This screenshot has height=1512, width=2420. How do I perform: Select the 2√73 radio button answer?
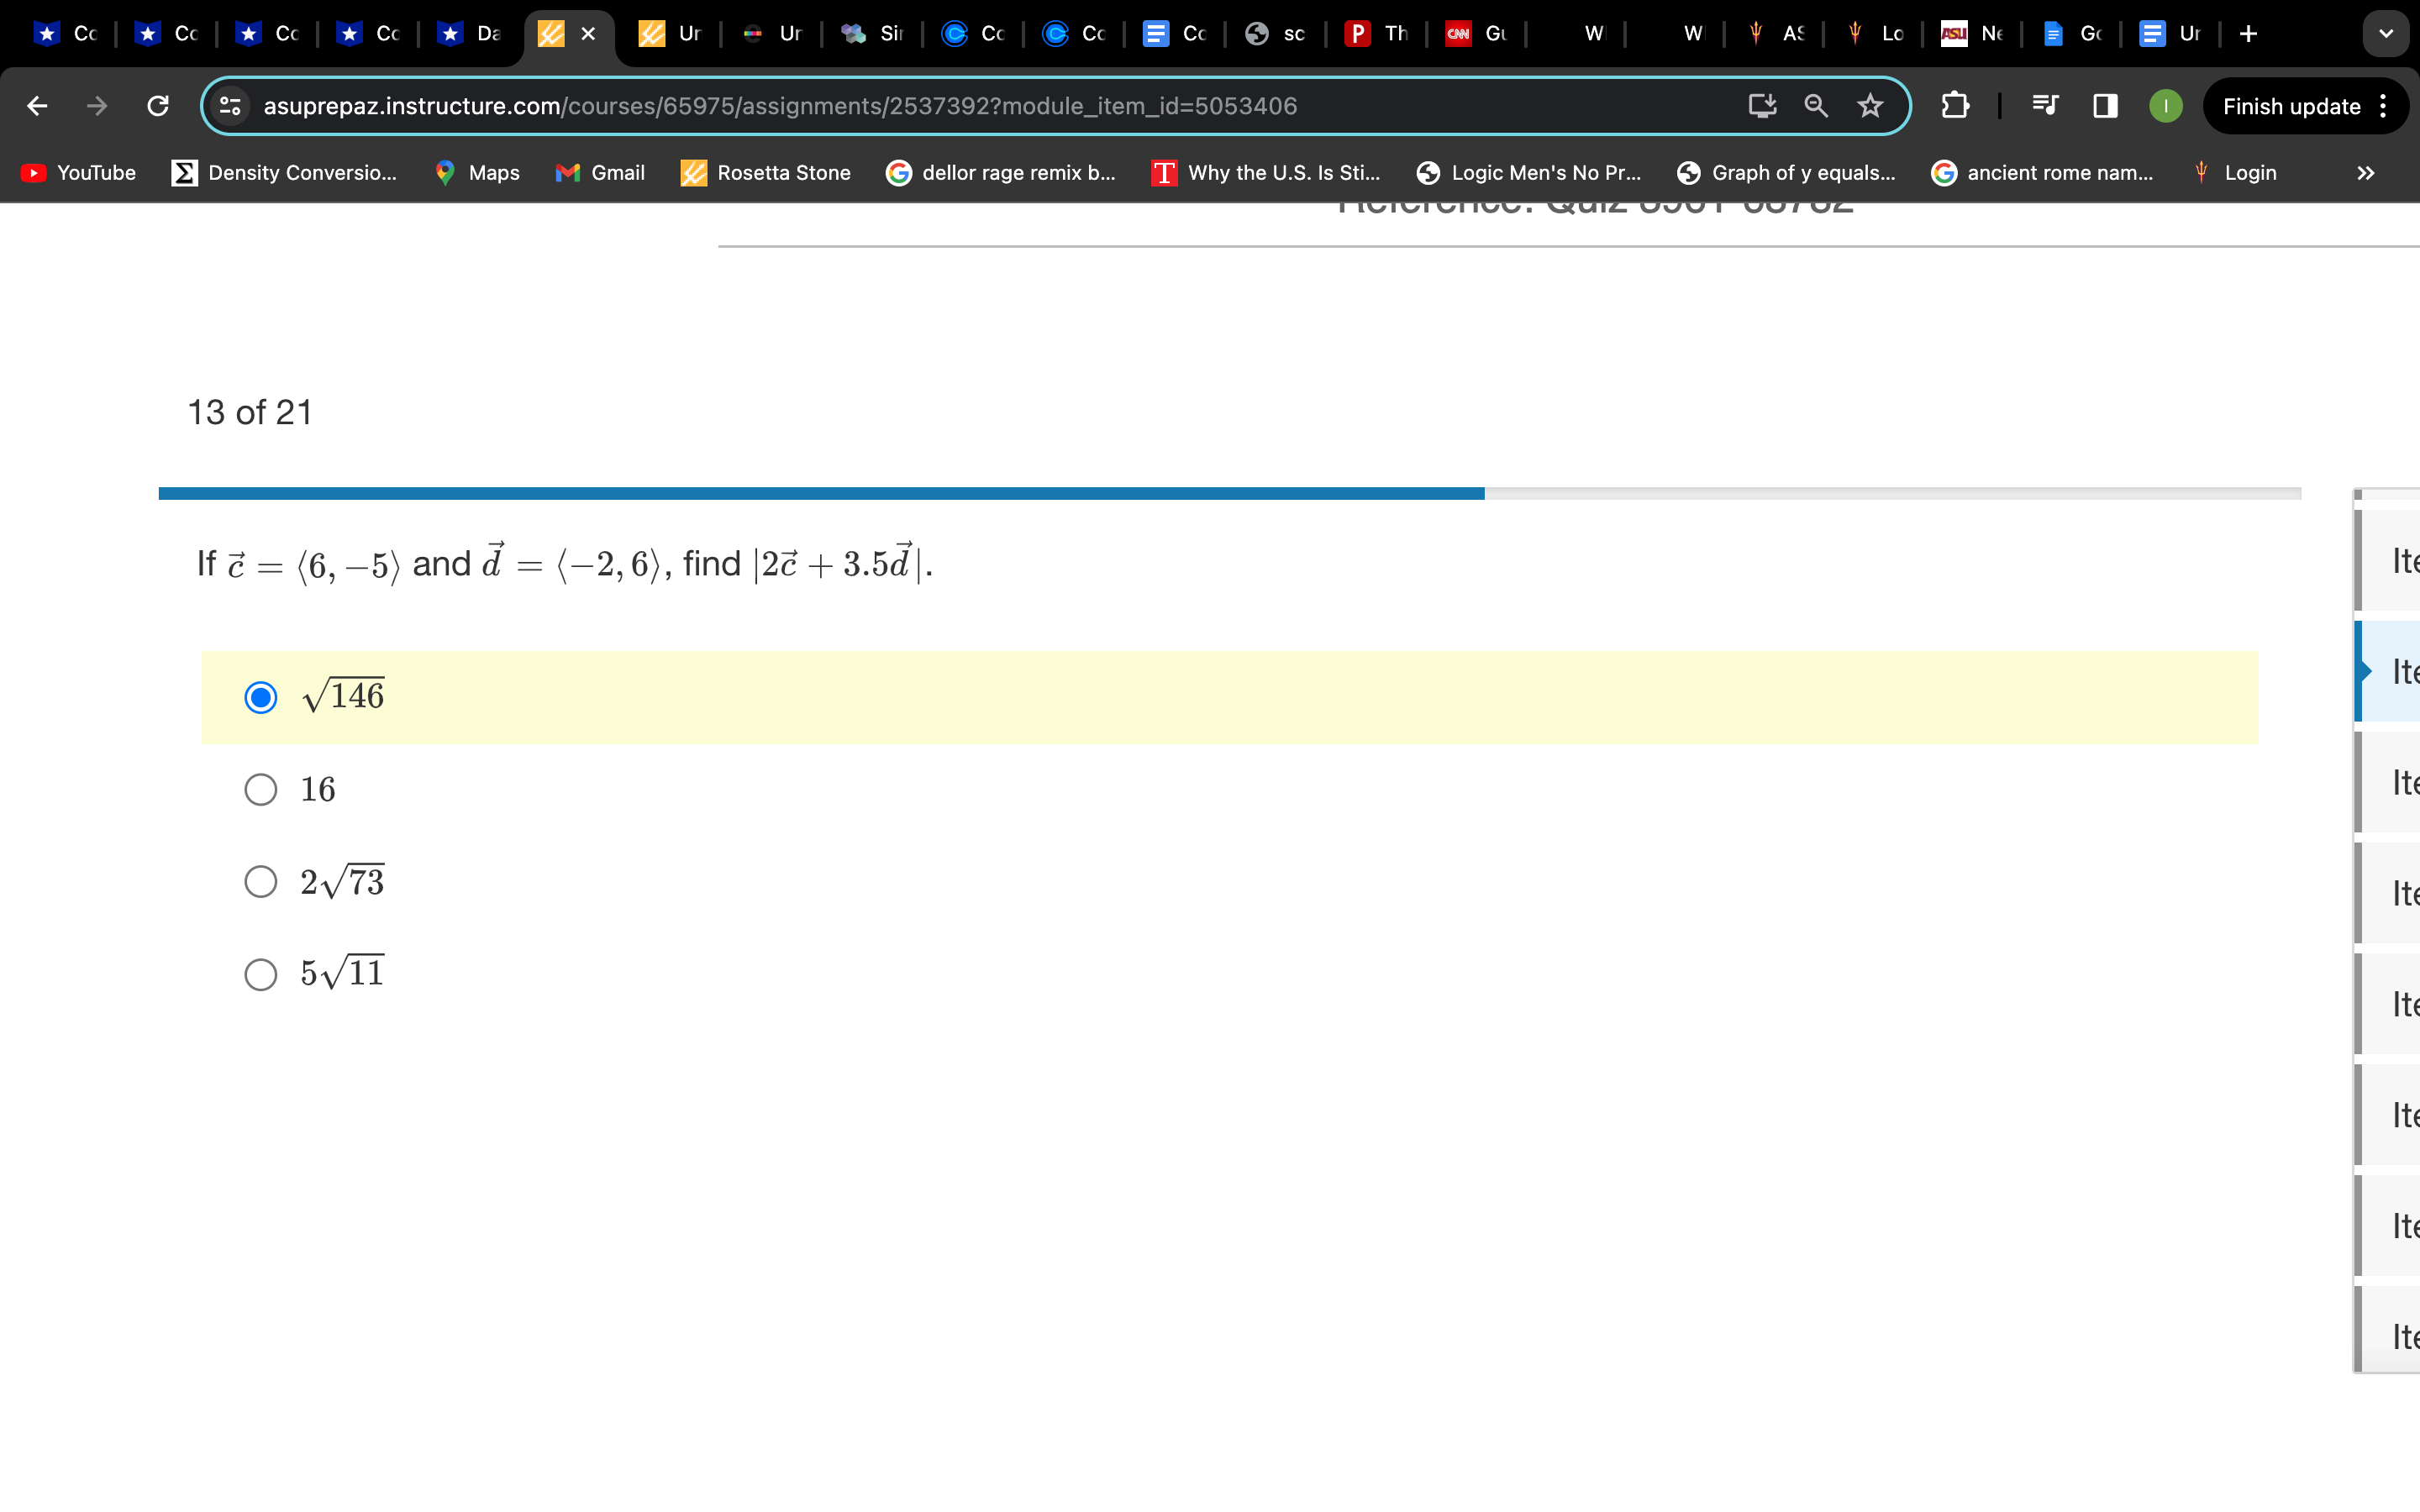[x=260, y=881]
